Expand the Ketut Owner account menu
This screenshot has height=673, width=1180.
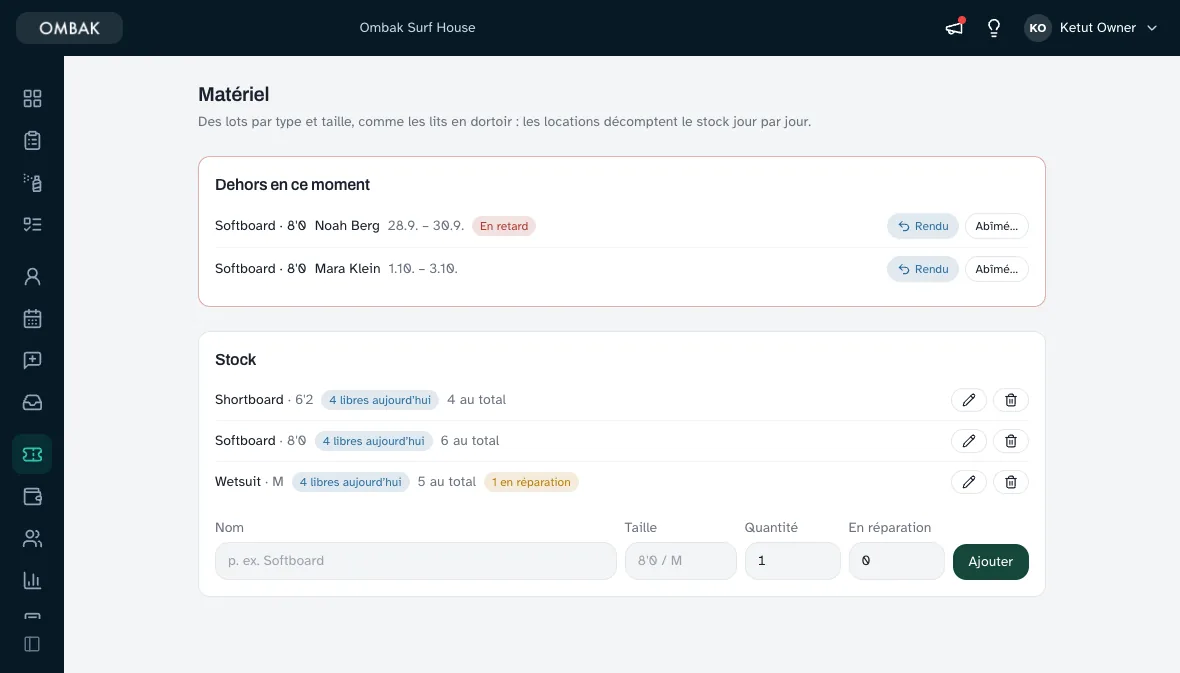[1091, 28]
